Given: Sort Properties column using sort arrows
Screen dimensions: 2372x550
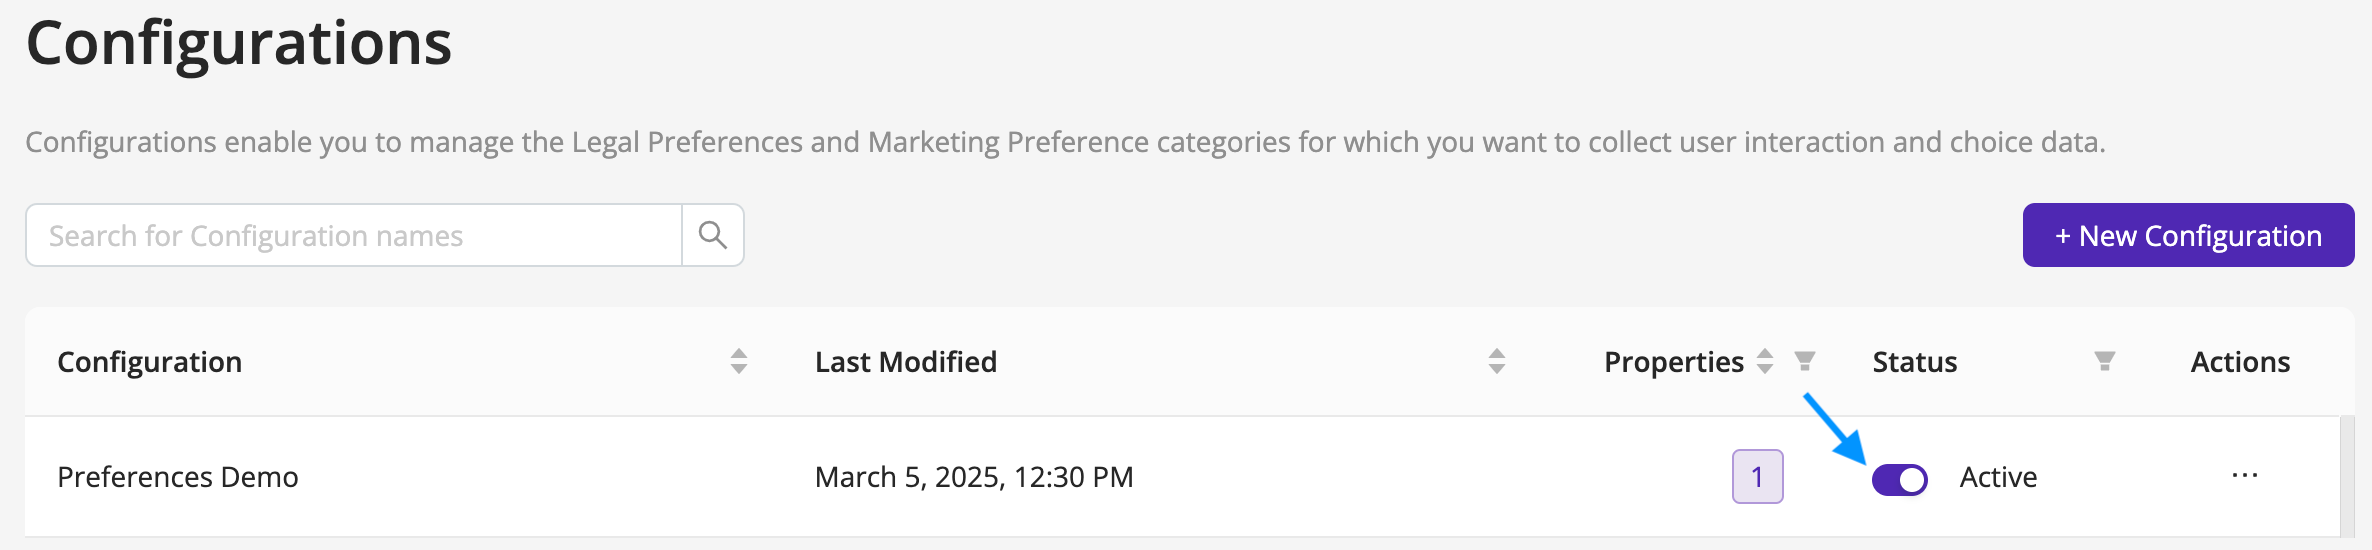Looking at the screenshot, I should (x=1765, y=361).
